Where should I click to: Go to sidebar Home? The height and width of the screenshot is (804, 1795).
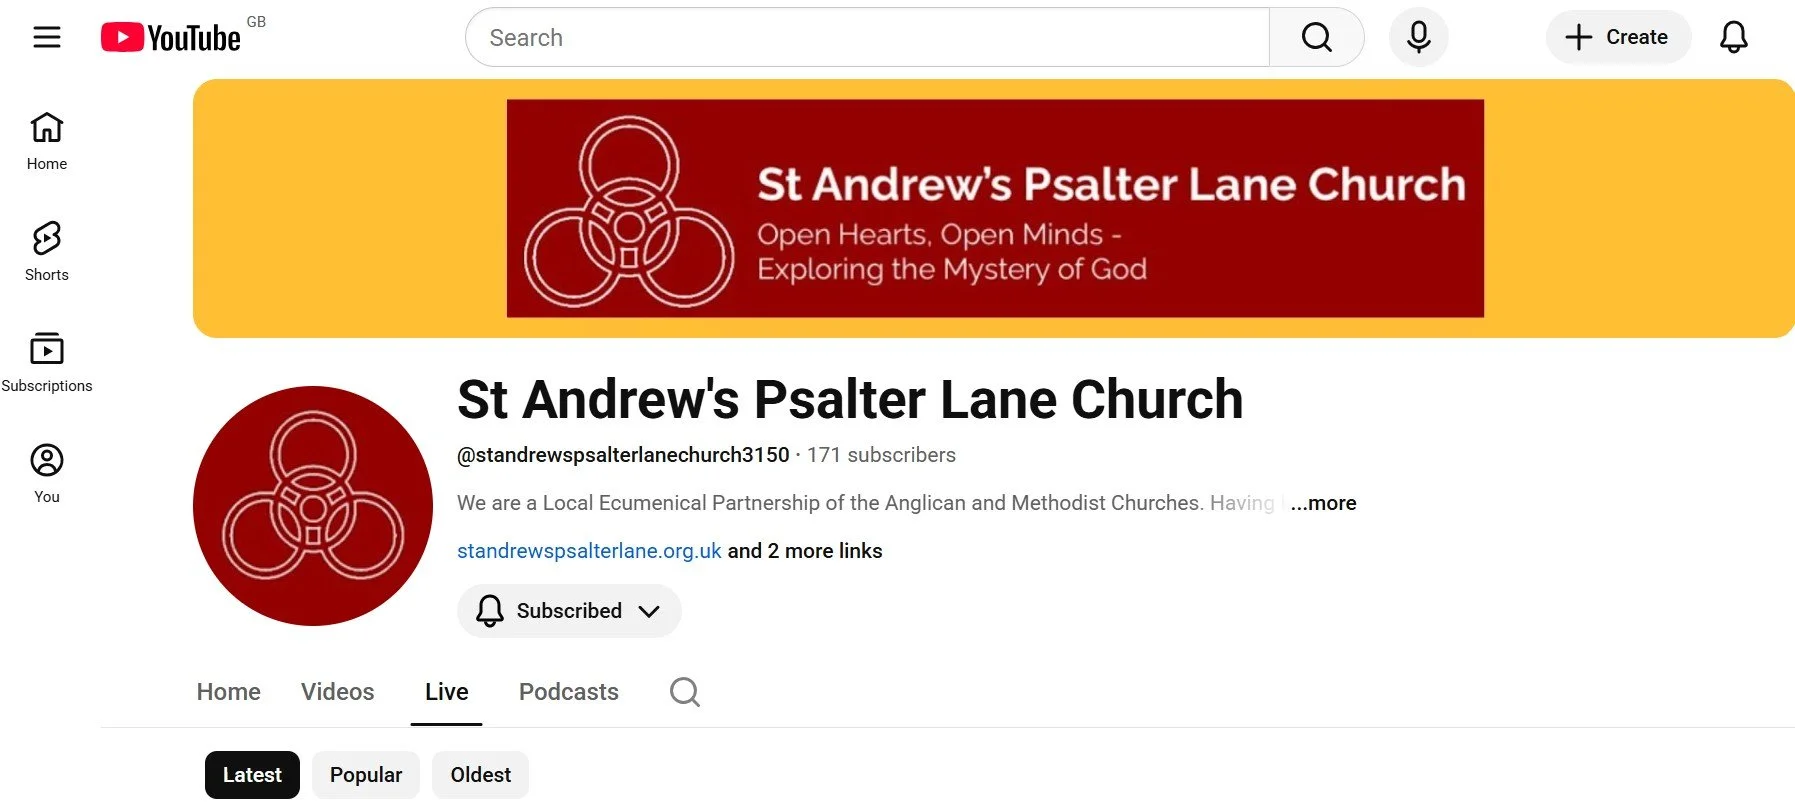[x=47, y=141]
